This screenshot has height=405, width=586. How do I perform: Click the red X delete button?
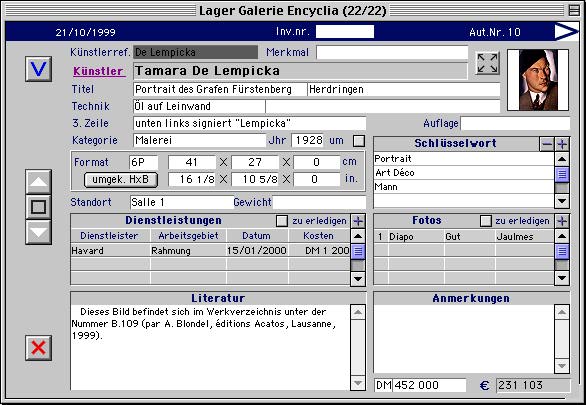coord(38,348)
